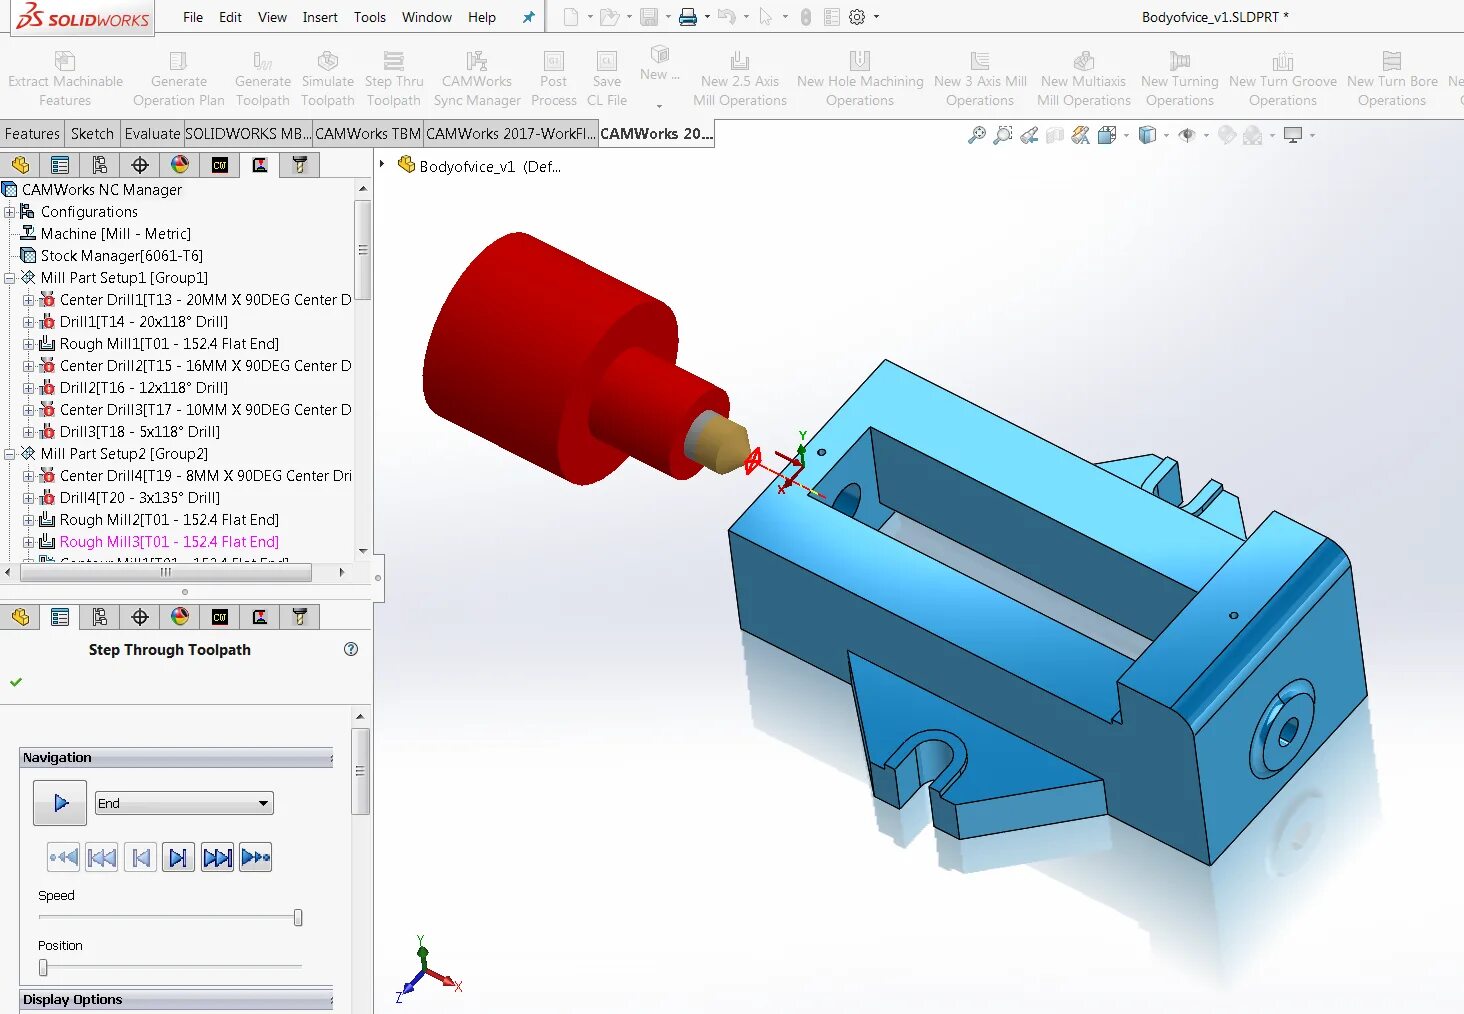
Task: Open the lower panel CAMWorks tools tab
Action: 300,617
